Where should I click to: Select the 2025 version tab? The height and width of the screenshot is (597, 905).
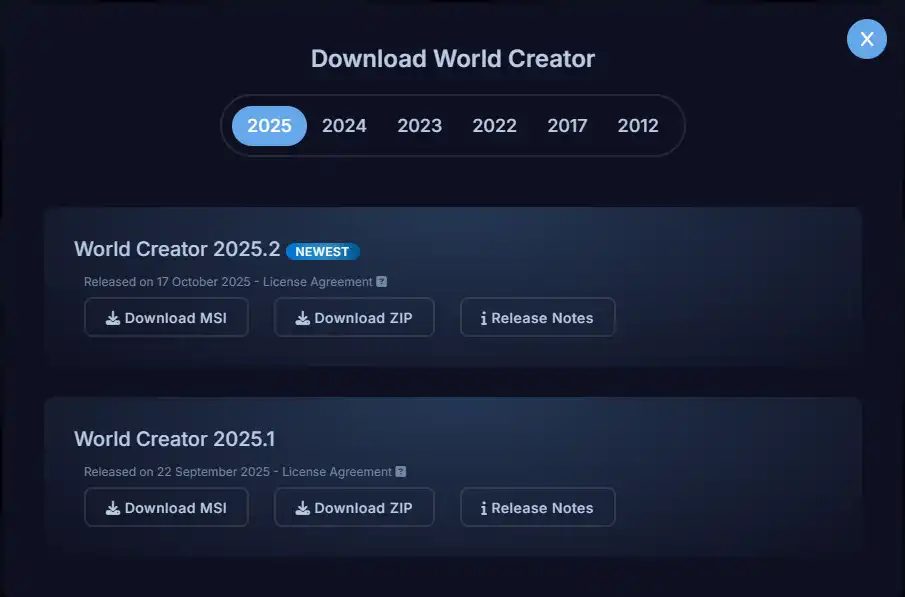[x=269, y=126]
